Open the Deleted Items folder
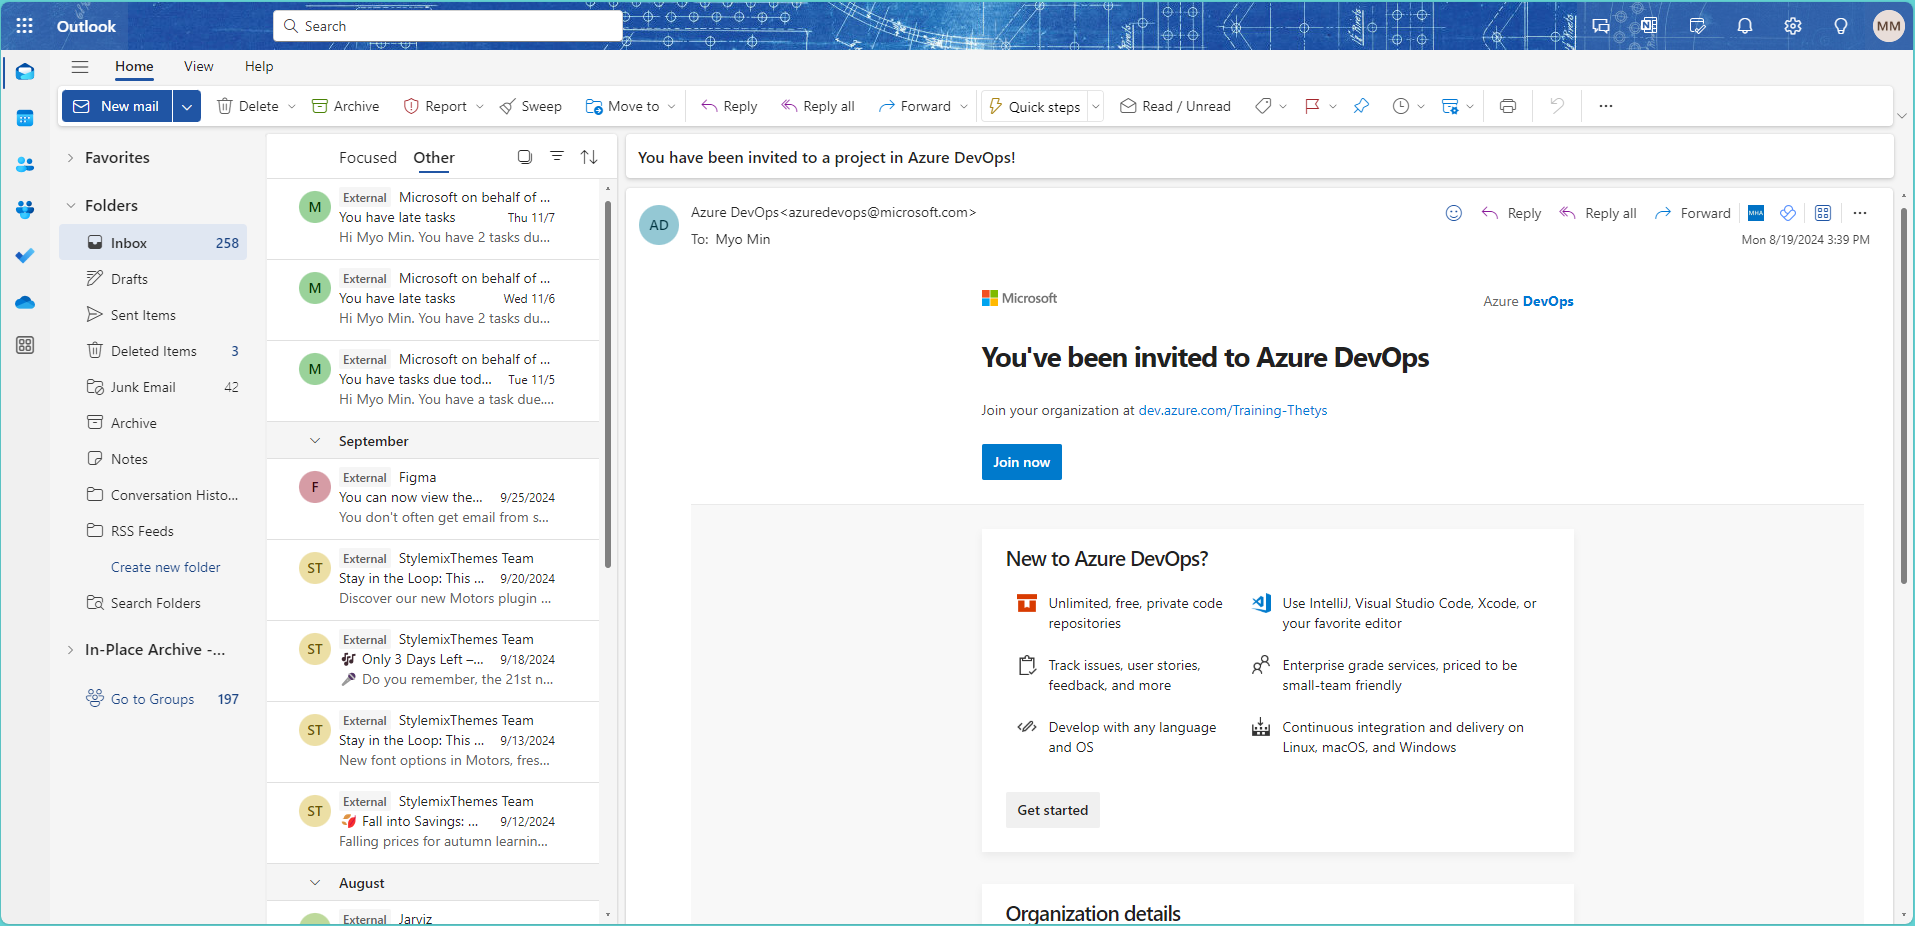Screen dimensions: 1915x926 click(x=153, y=351)
